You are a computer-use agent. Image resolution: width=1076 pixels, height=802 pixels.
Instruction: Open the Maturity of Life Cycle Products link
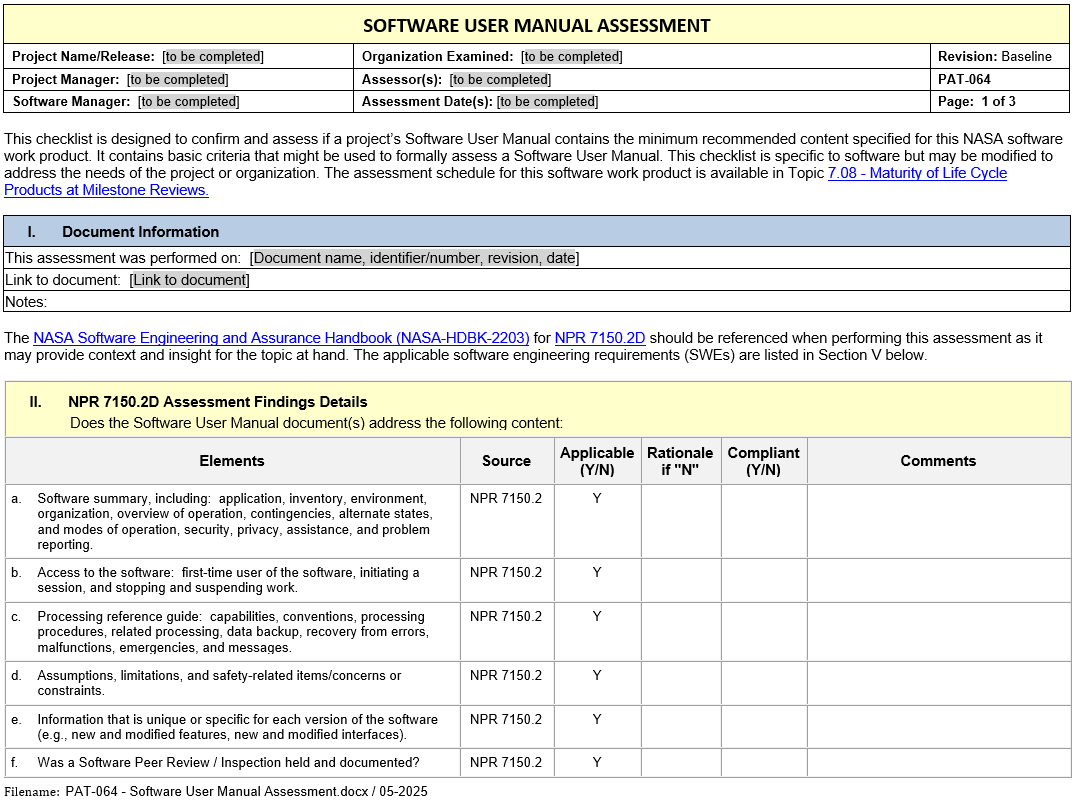click(x=917, y=173)
